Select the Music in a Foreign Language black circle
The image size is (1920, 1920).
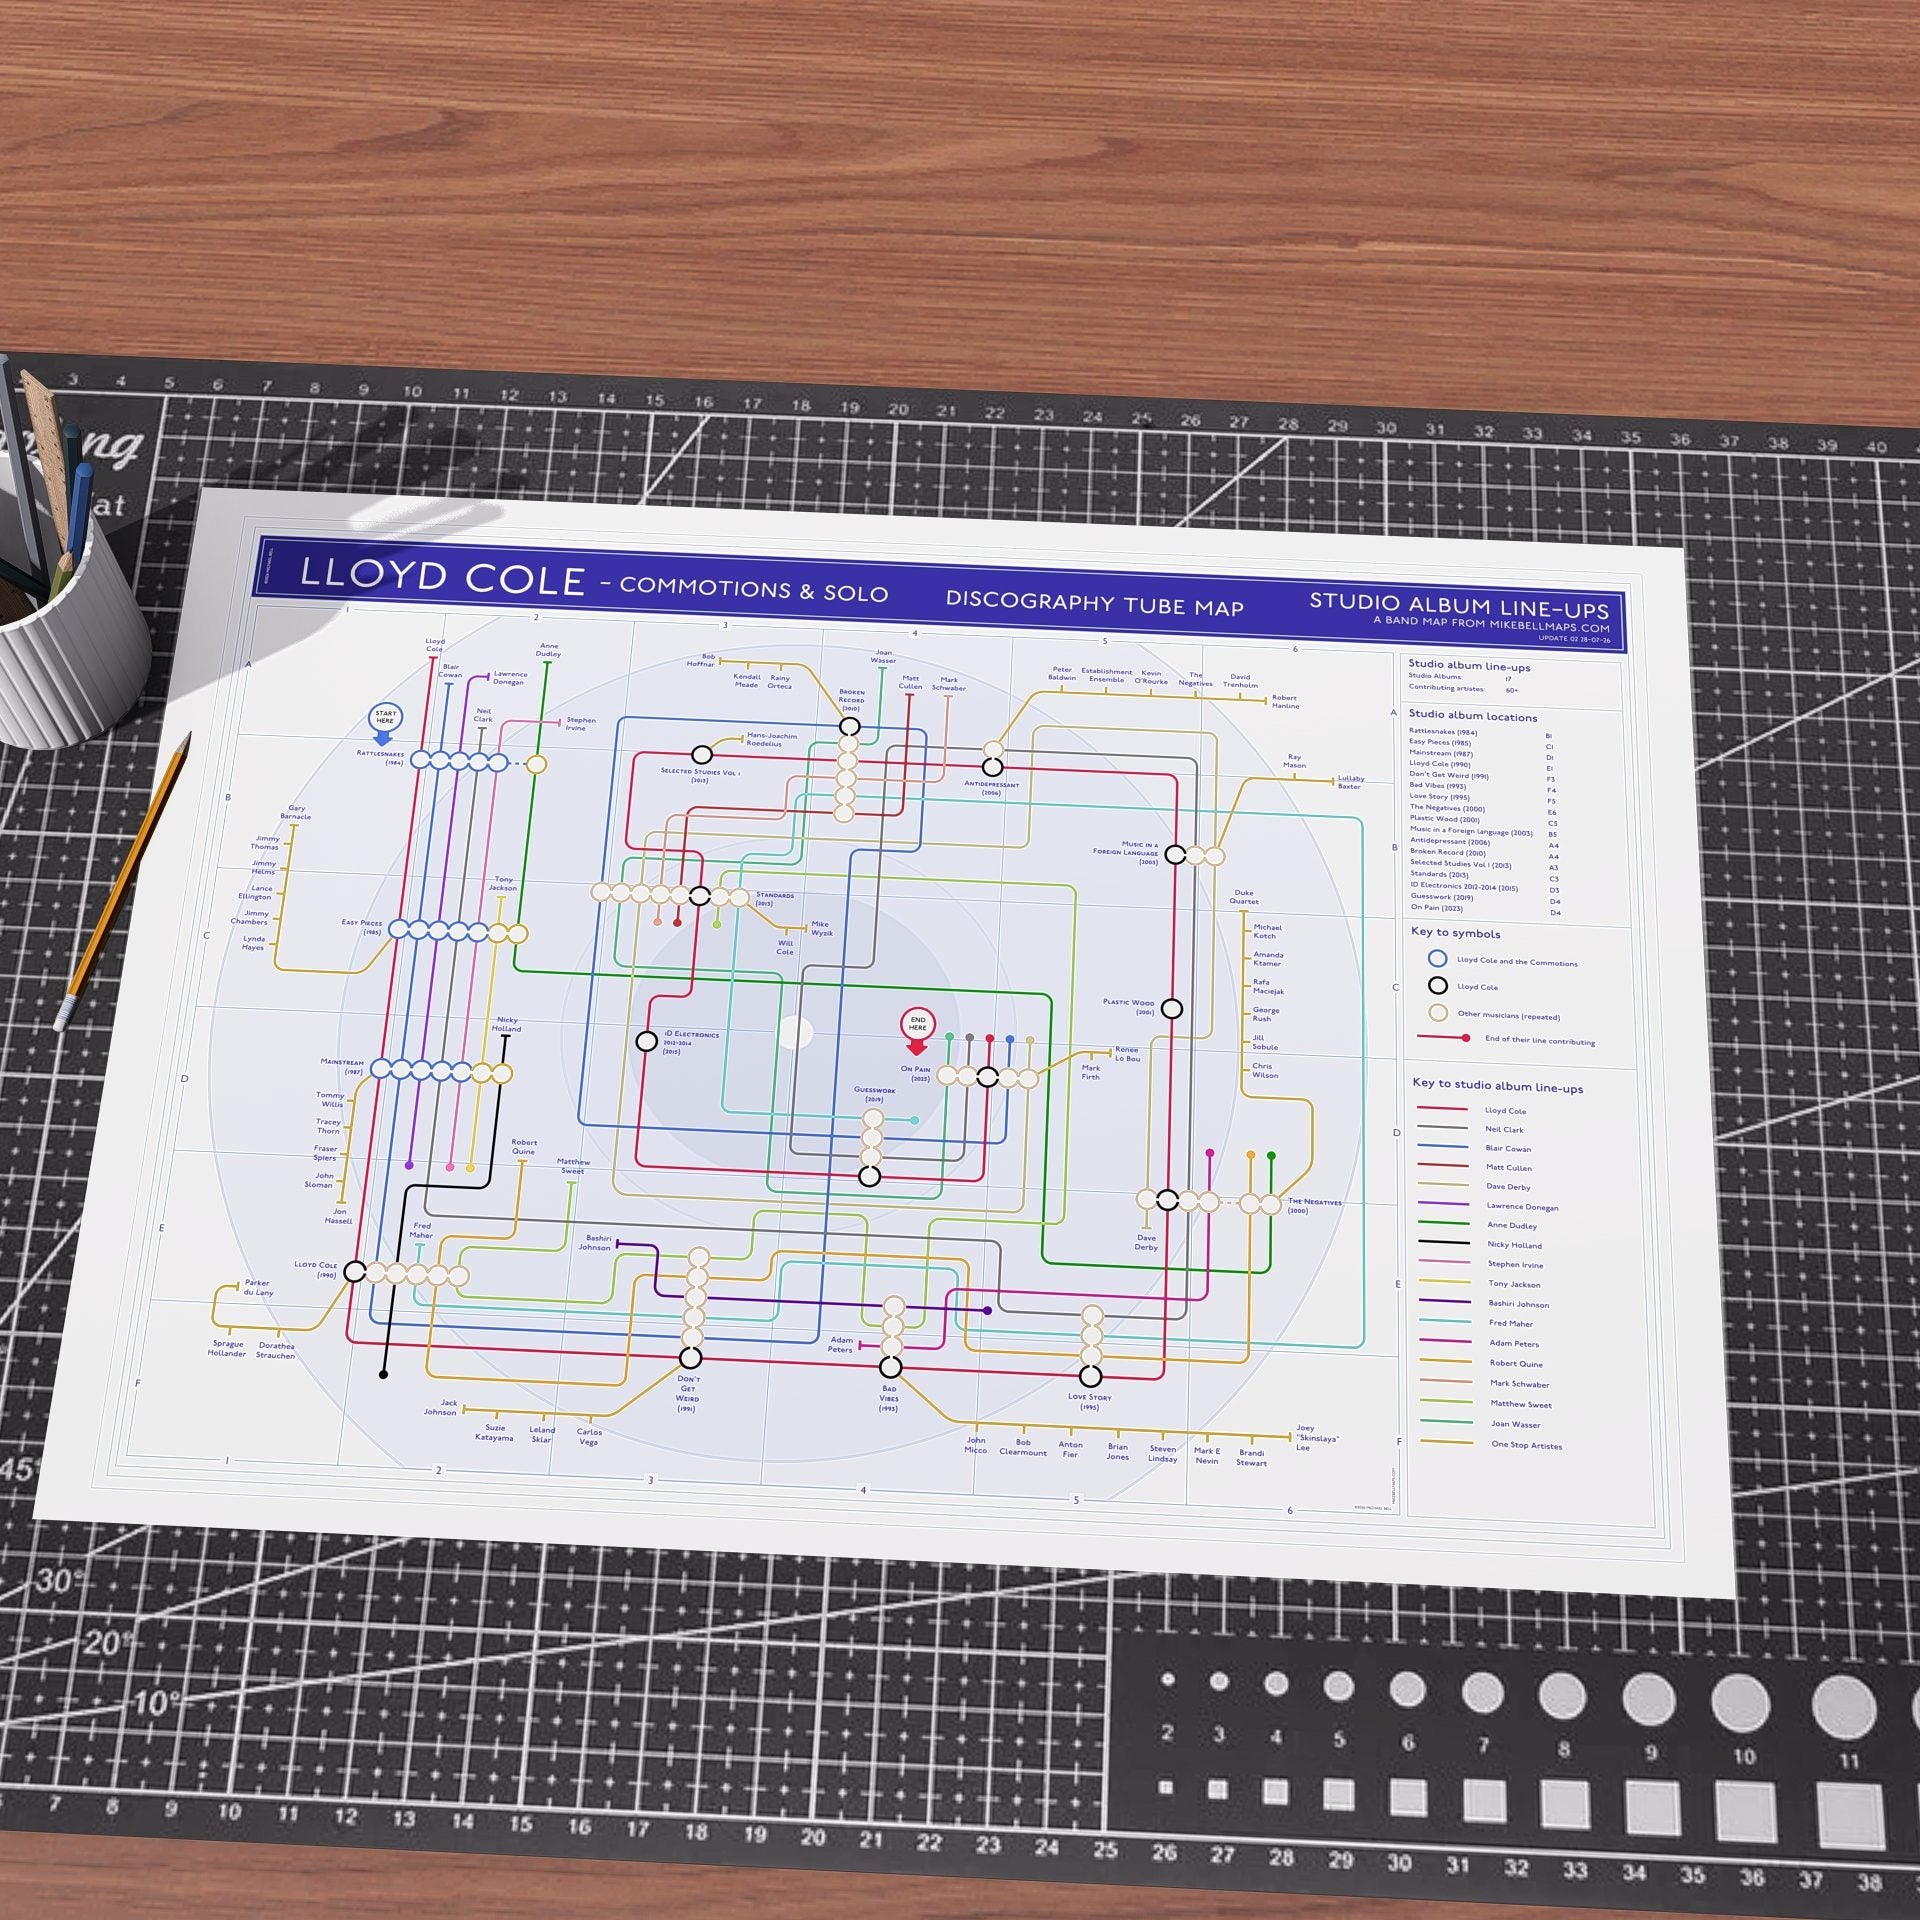[x=1175, y=855]
